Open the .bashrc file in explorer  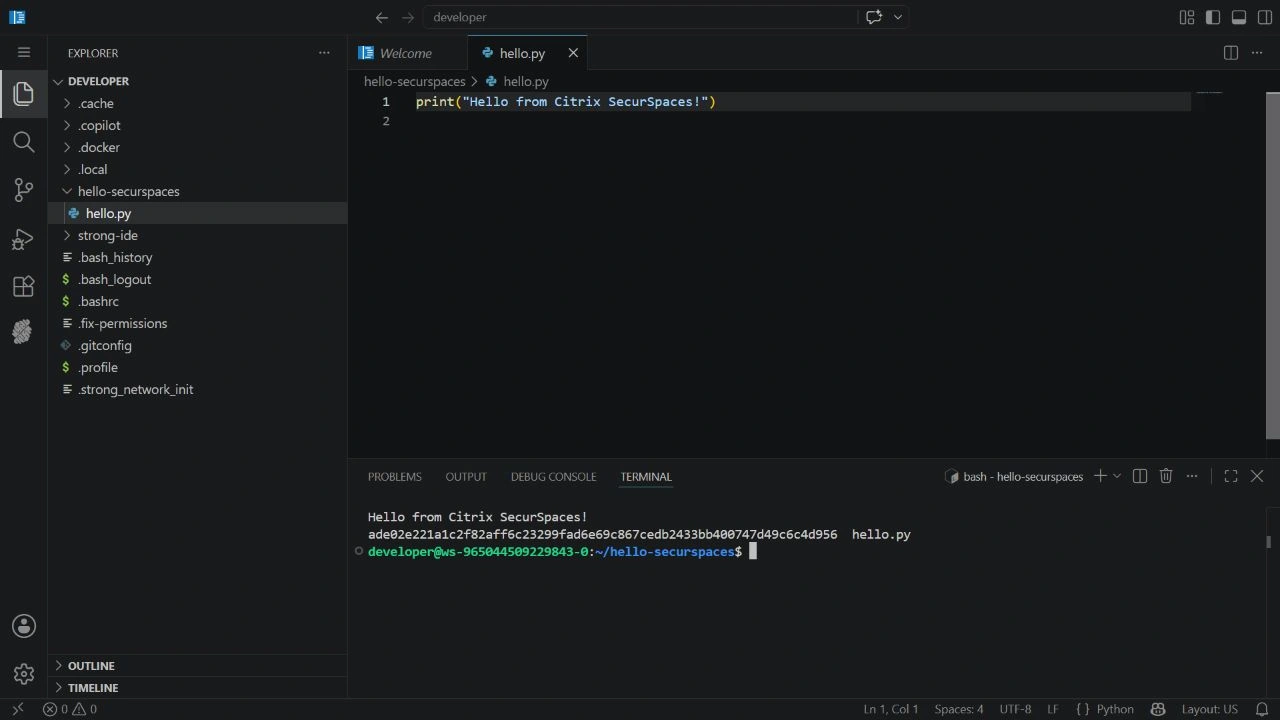pyautogui.click(x=197, y=301)
